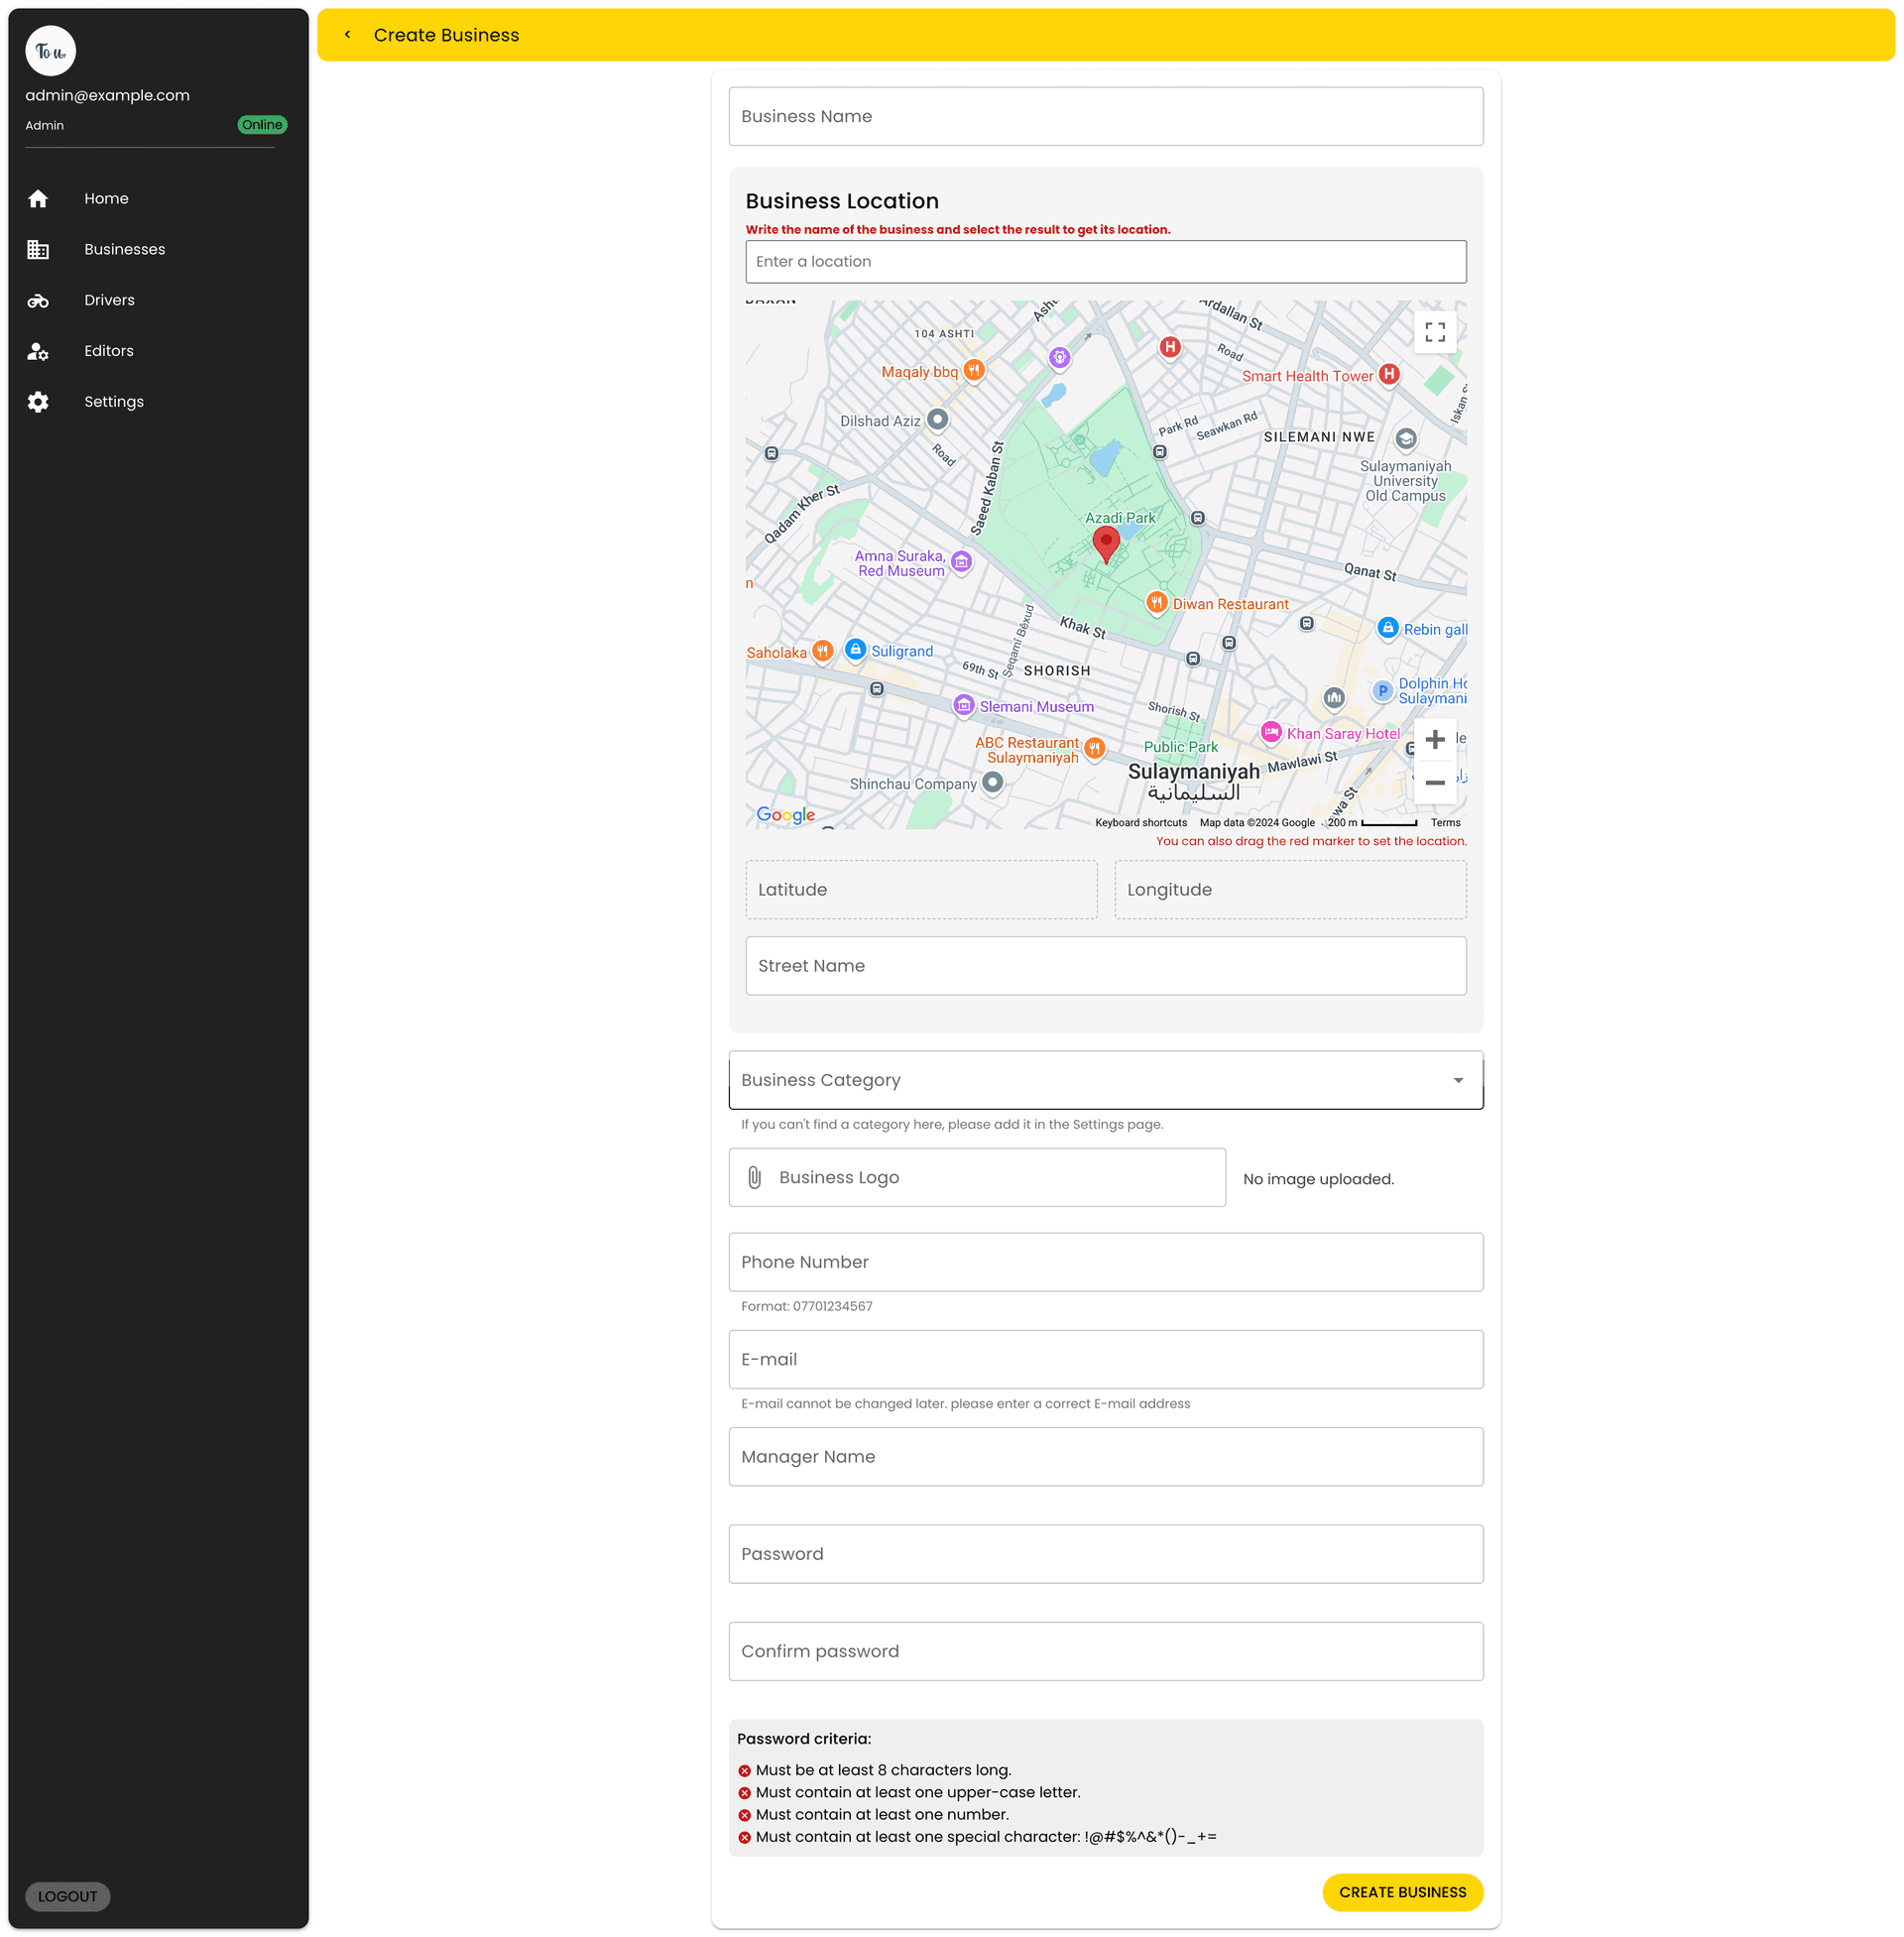Click the Editors person-gear icon

pyautogui.click(x=38, y=351)
